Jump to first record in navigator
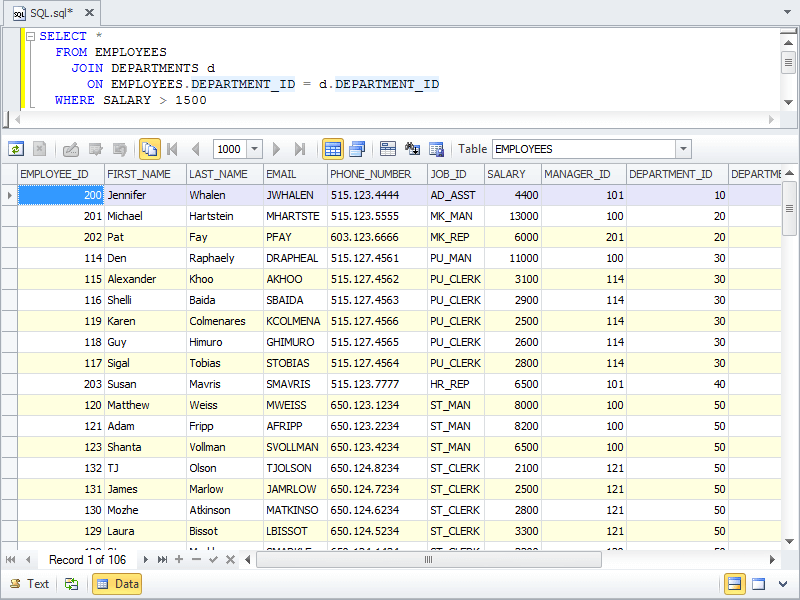Screen dimensions: 800x600 pyautogui.click(x=10, y=560)
